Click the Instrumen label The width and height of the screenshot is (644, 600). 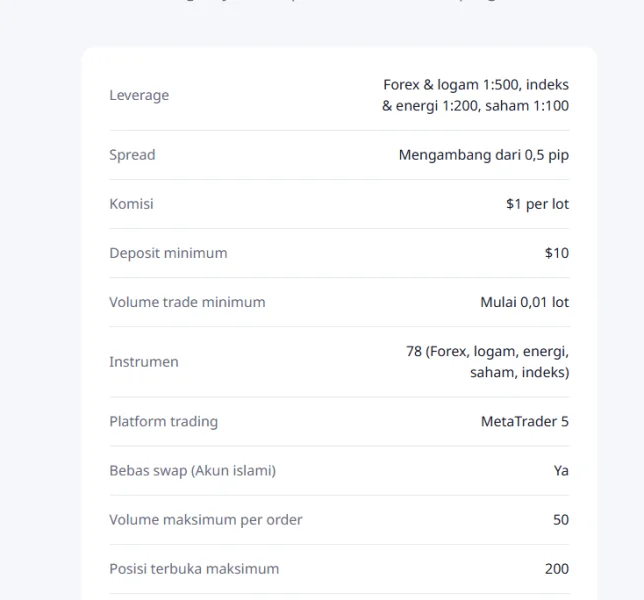144,362
